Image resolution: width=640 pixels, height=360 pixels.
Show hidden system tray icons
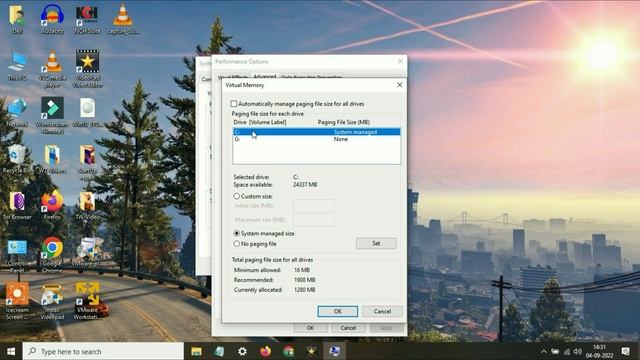(x=544, y=351)
